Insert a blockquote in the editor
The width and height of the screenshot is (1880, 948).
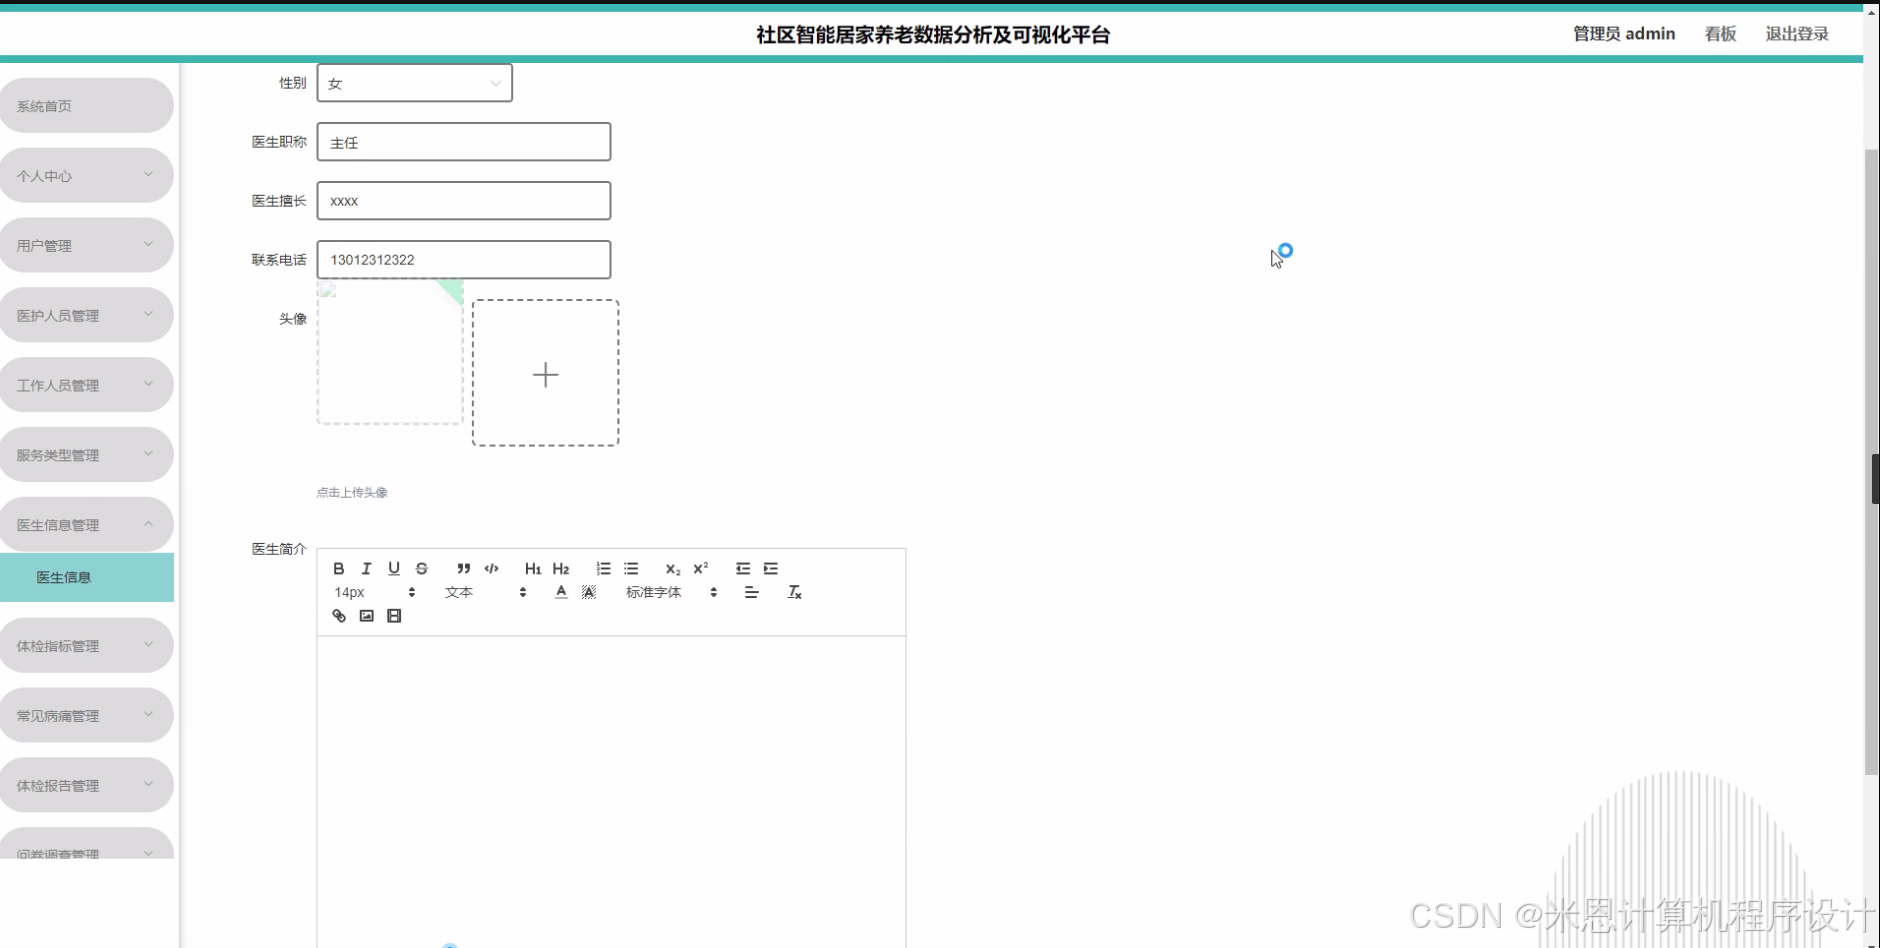click(x=463, y=568)
